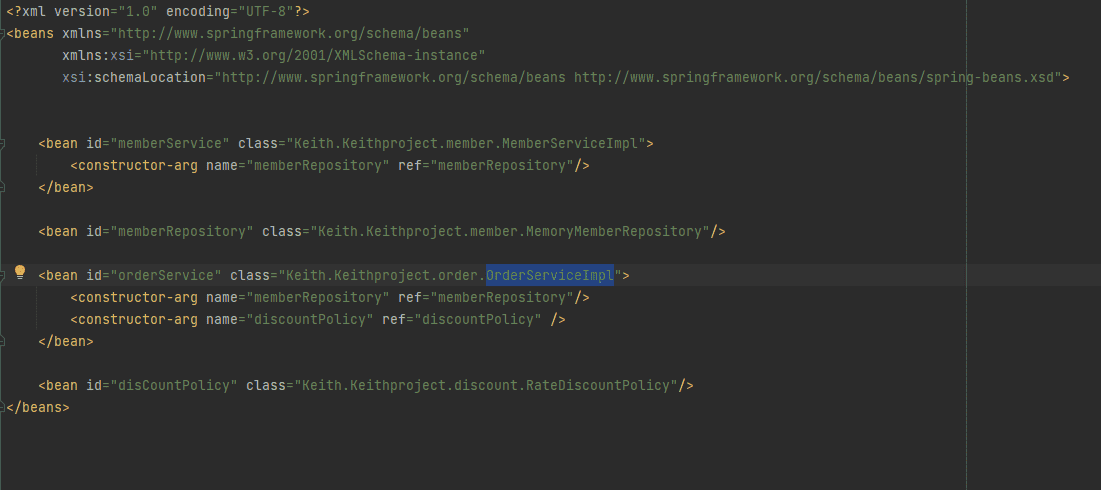Click the RateDiscountPolicy class value
The height and width of the screenshot is (490, 1101).
pos(486,385)
